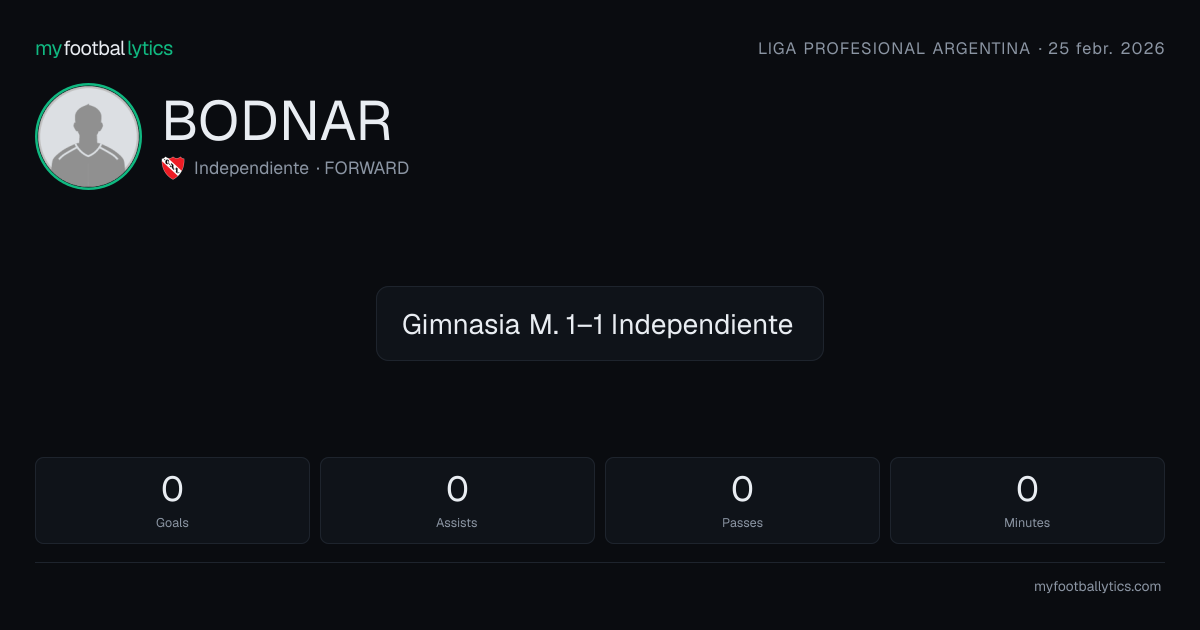The height and width of the screenshot is (630, 1200).
Task: Visit the myfootballytics.com footer link
Action: 1097,587
